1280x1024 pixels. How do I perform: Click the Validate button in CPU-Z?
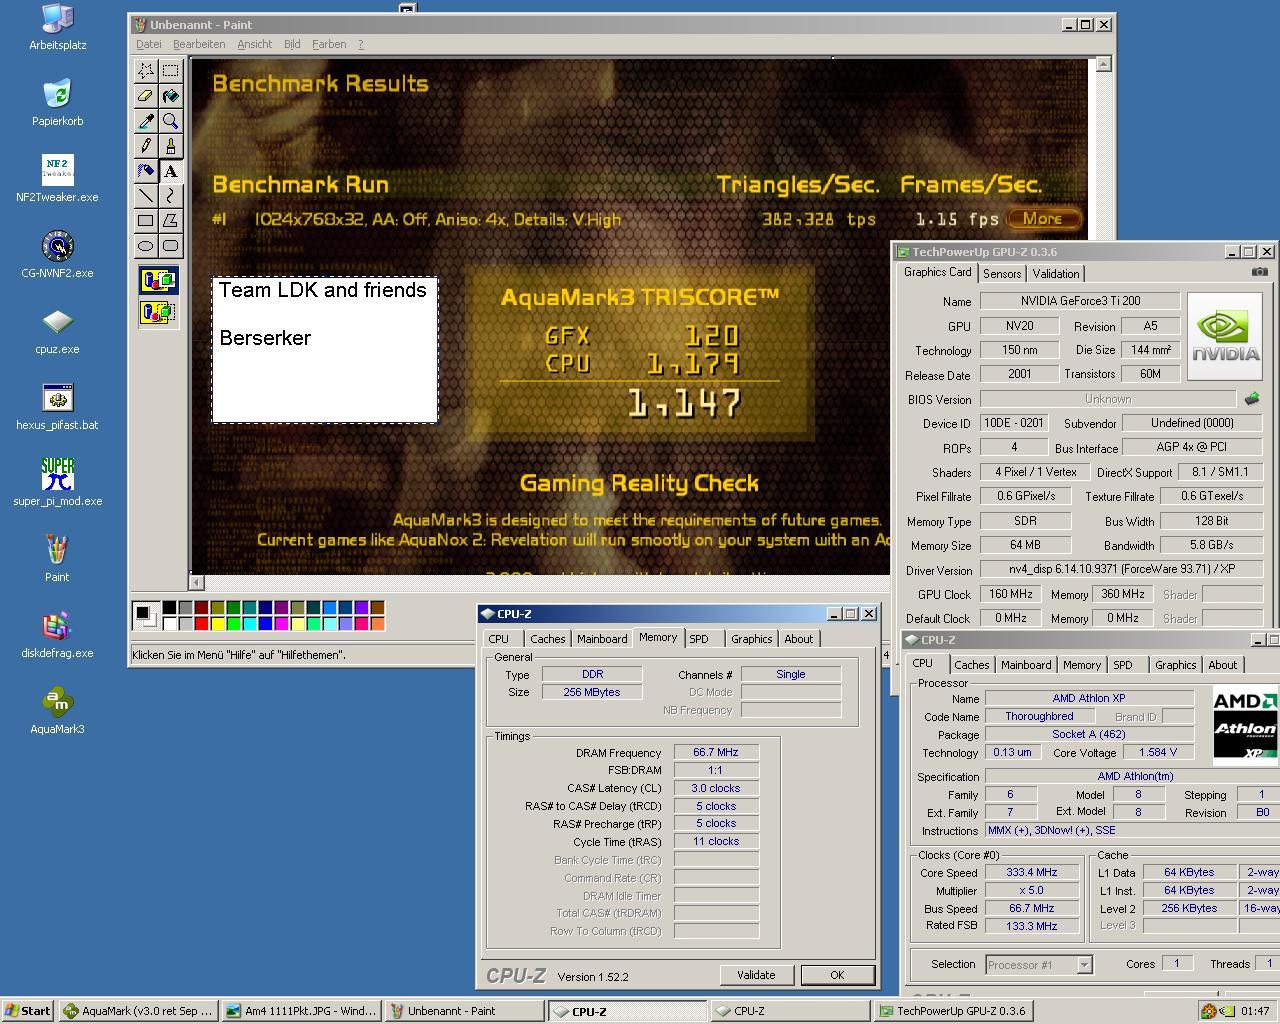756,975
